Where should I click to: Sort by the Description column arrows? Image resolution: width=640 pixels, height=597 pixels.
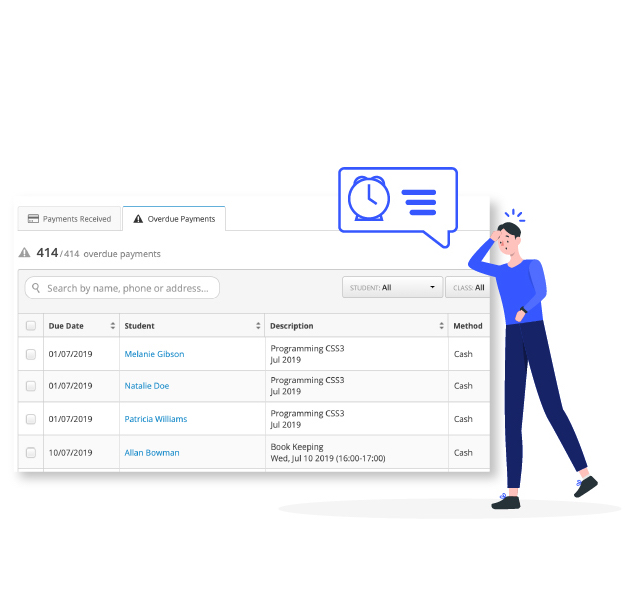441,325
